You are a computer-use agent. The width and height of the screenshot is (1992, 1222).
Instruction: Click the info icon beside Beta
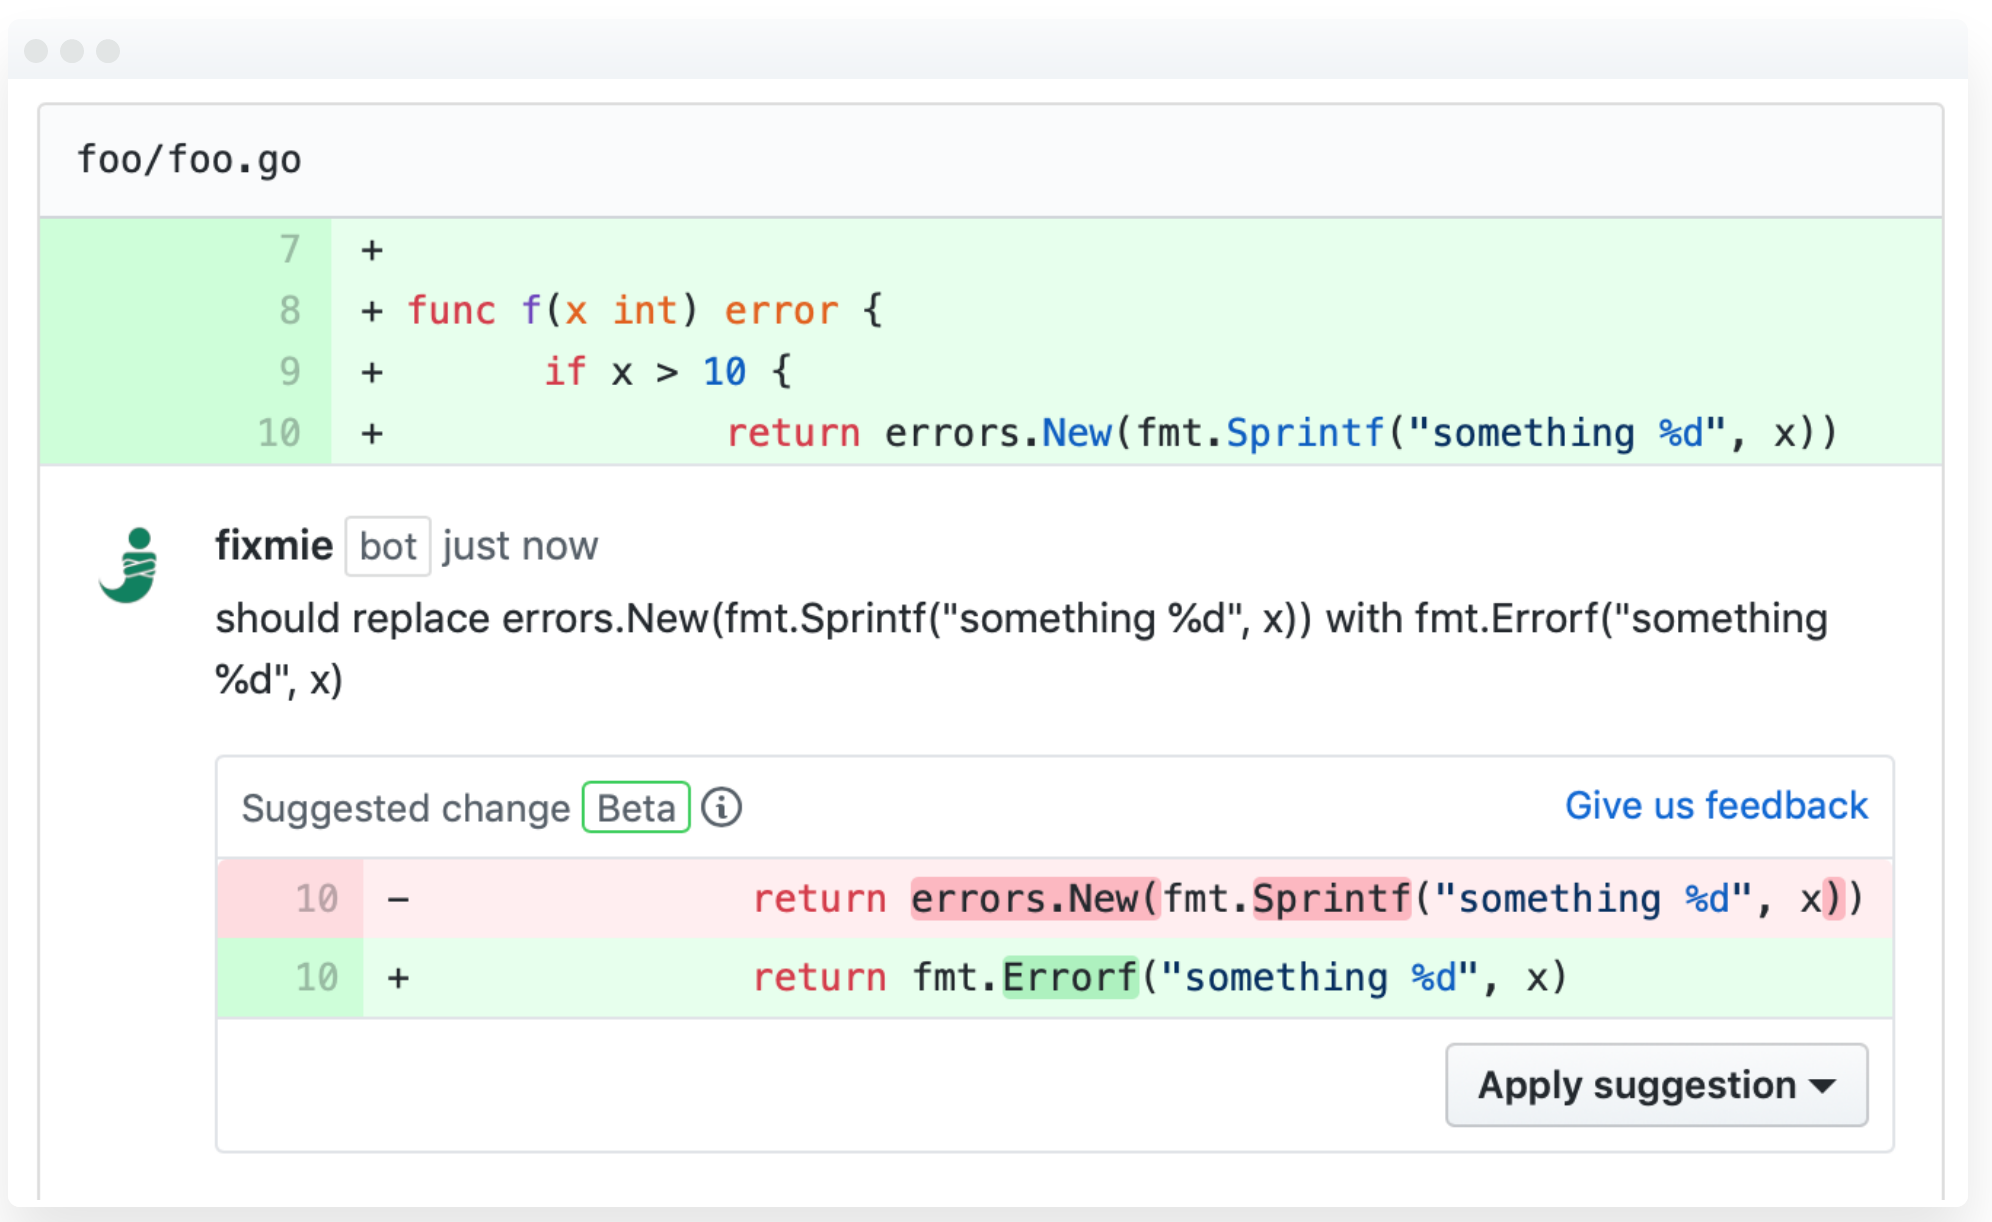point(721,807)
